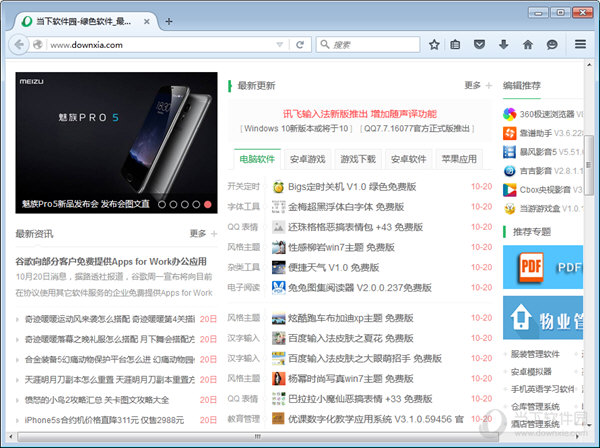This screenshot has width=600, height=448.
Task: Click the vertical scrollbar thumb
Action: coord(589,165)
